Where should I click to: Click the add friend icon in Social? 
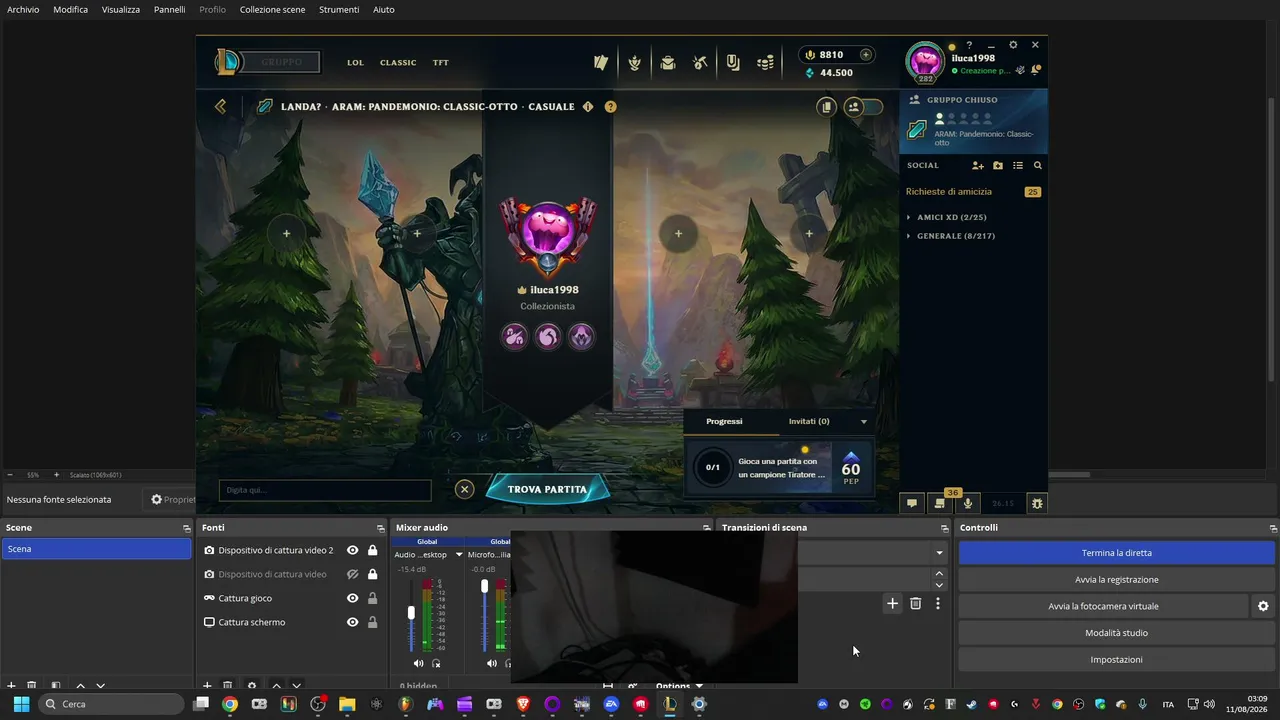coord(978,166)
